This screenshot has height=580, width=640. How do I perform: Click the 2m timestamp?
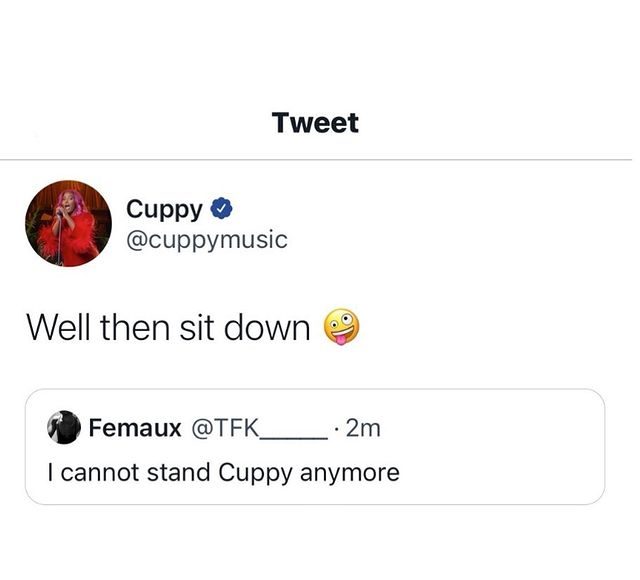point(362,428)
